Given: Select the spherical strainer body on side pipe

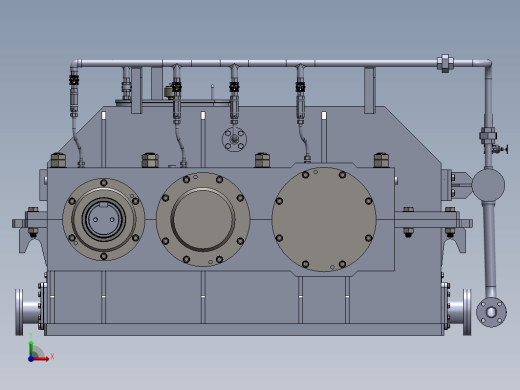Looking at the screenshot, I should pos(488,185).
